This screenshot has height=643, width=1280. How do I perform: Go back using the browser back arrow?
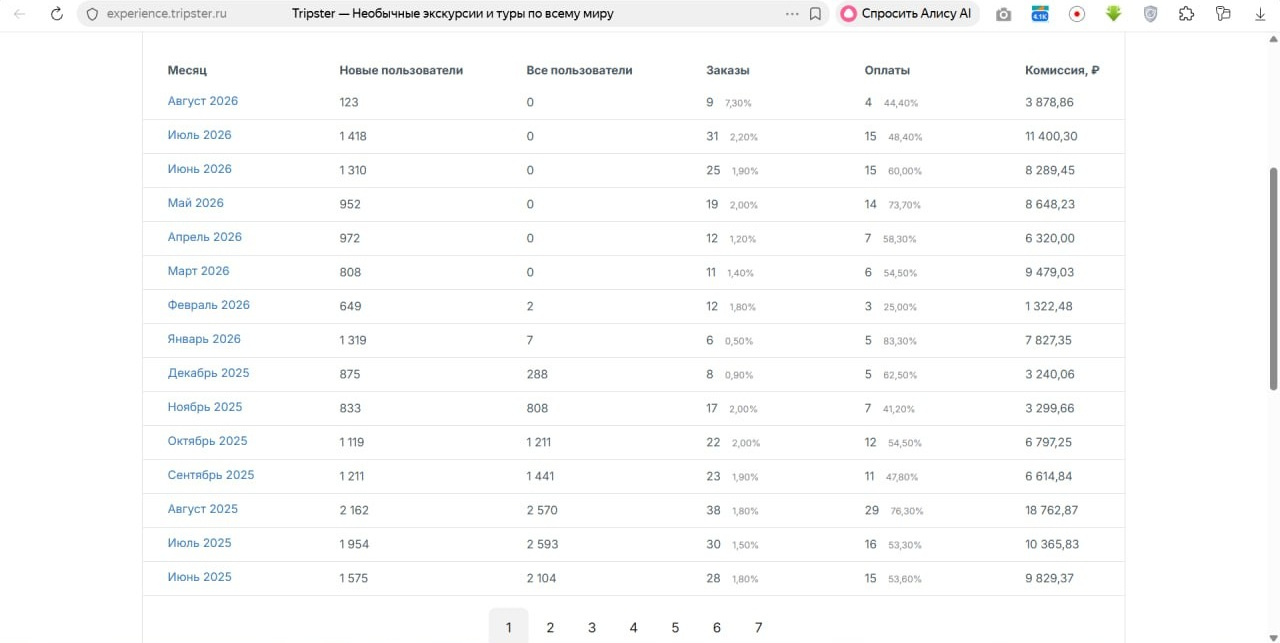pos(19,14)
